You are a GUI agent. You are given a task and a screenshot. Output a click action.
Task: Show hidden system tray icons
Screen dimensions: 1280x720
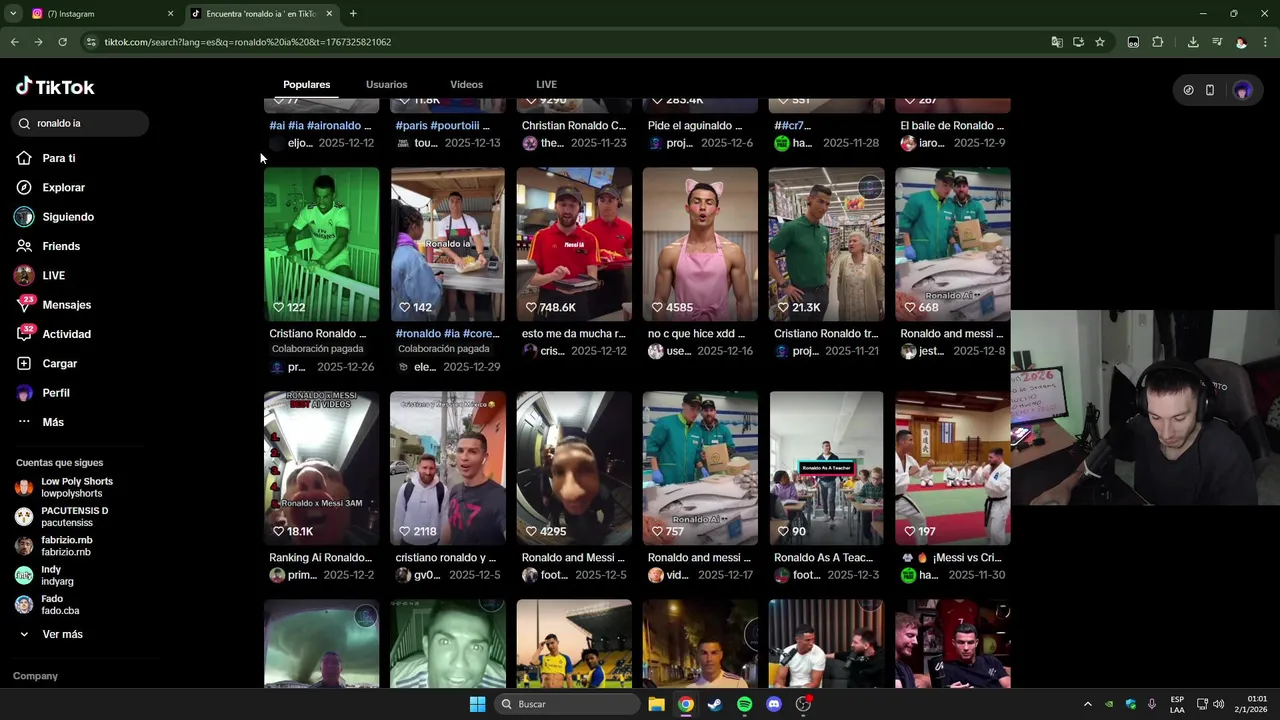[1088, 704]
